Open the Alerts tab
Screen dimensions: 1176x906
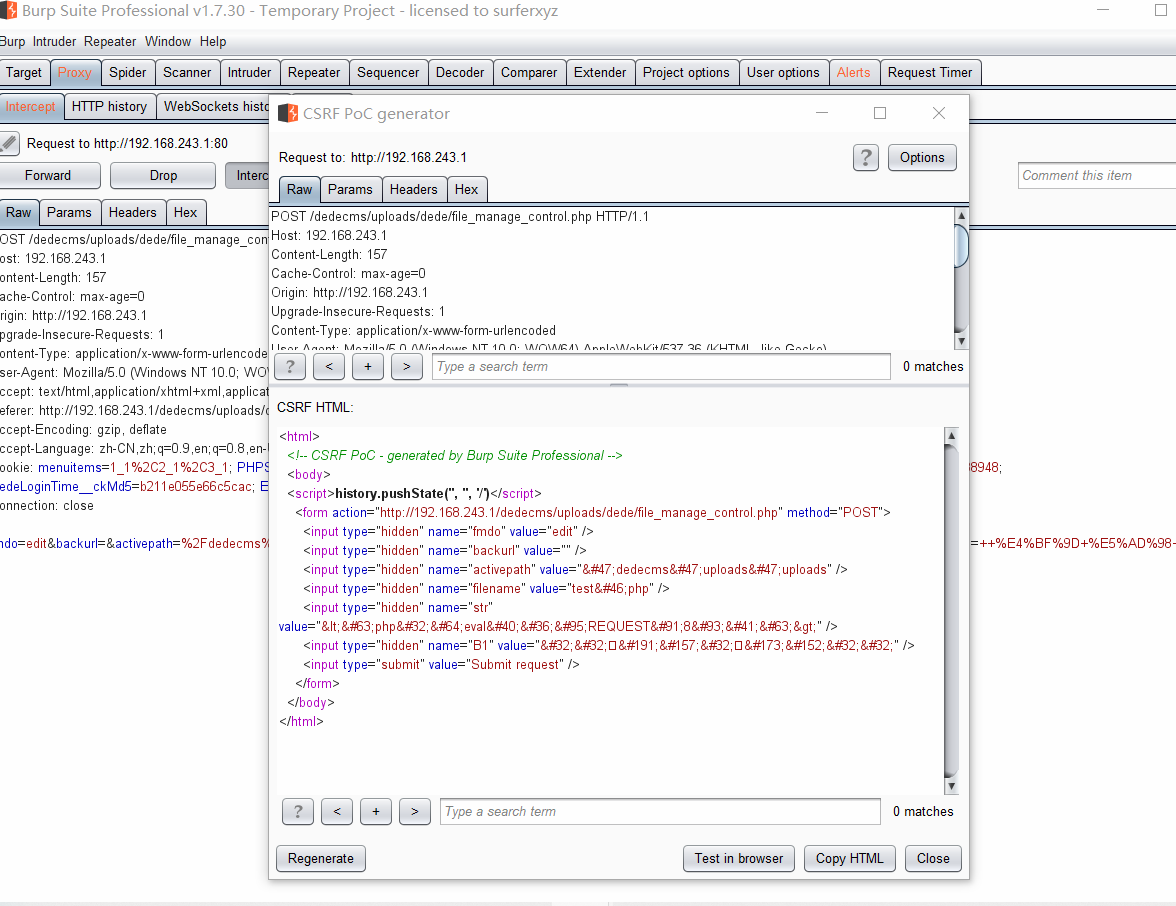click(x=854, y=73)
